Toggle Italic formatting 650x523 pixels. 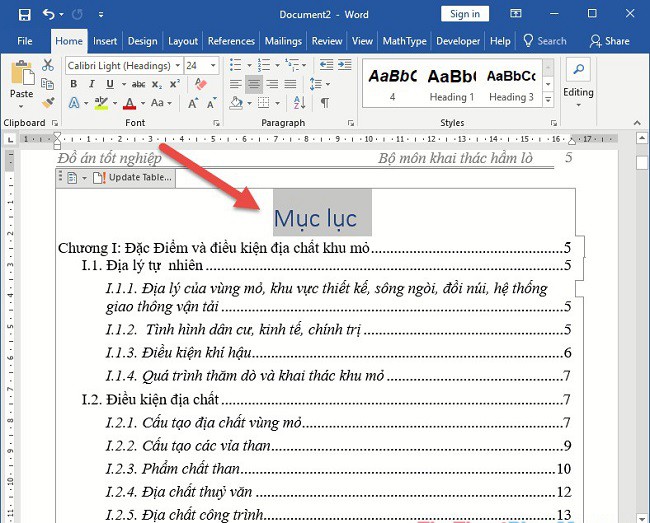coord(92,84)
